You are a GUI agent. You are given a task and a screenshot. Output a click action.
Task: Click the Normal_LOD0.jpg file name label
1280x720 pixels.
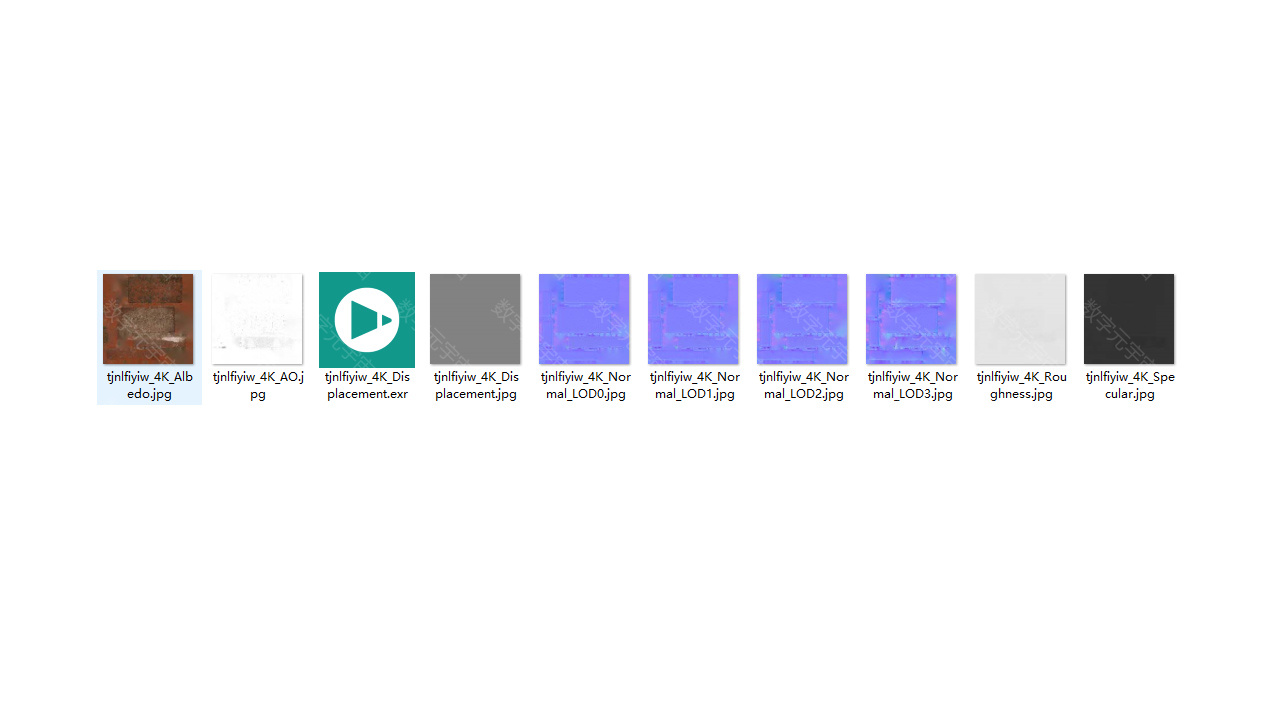[585, 385]
